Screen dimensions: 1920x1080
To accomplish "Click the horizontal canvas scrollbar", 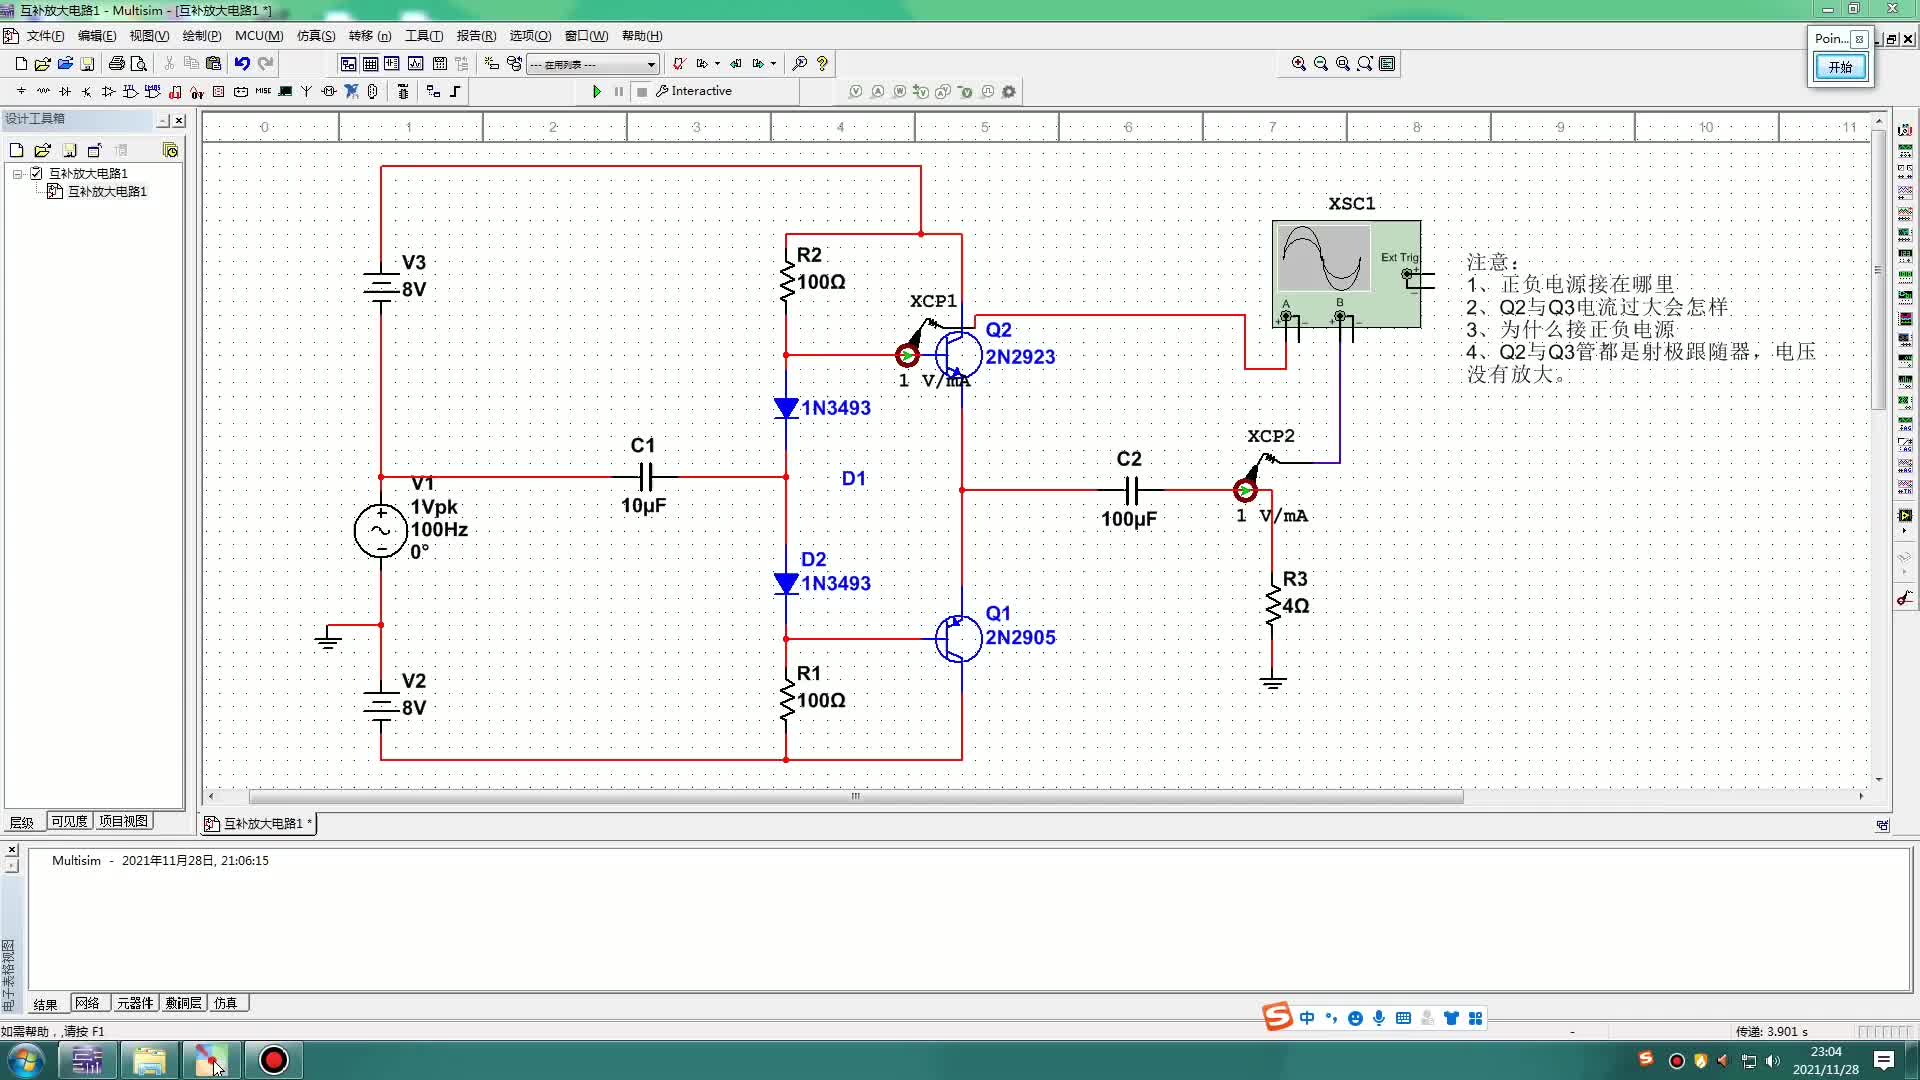I will [856, 796].
